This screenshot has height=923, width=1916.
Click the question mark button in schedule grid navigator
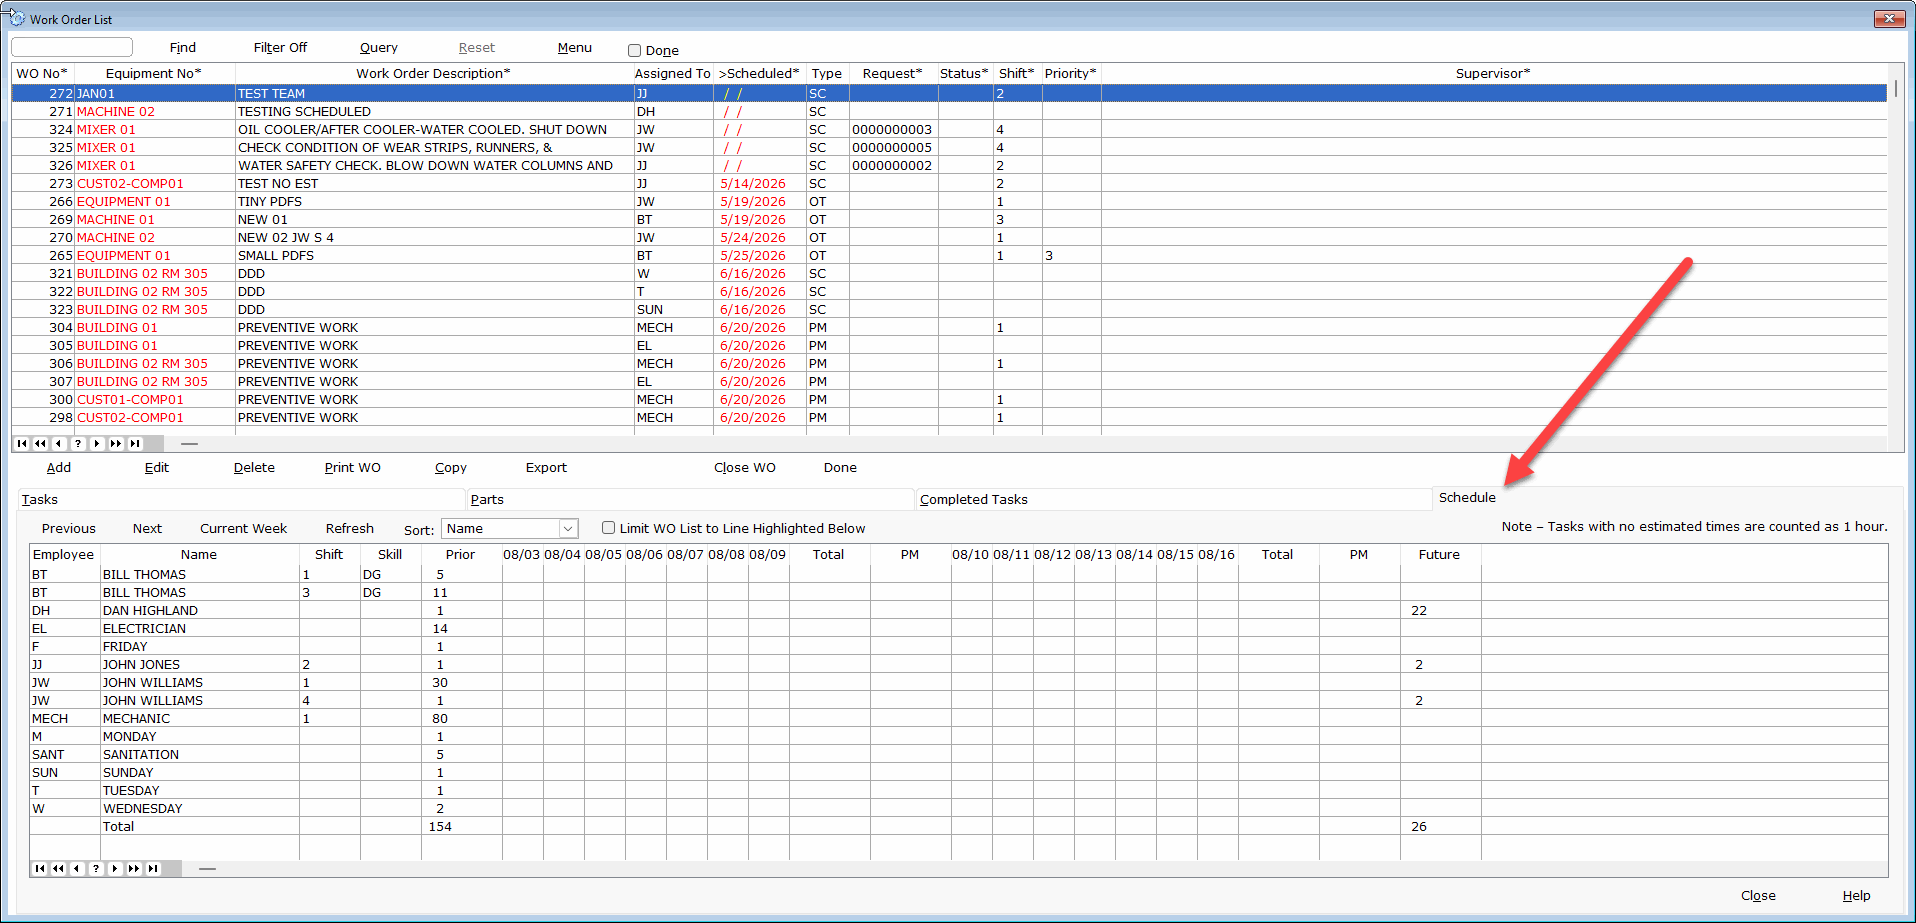tap(96, 868)
